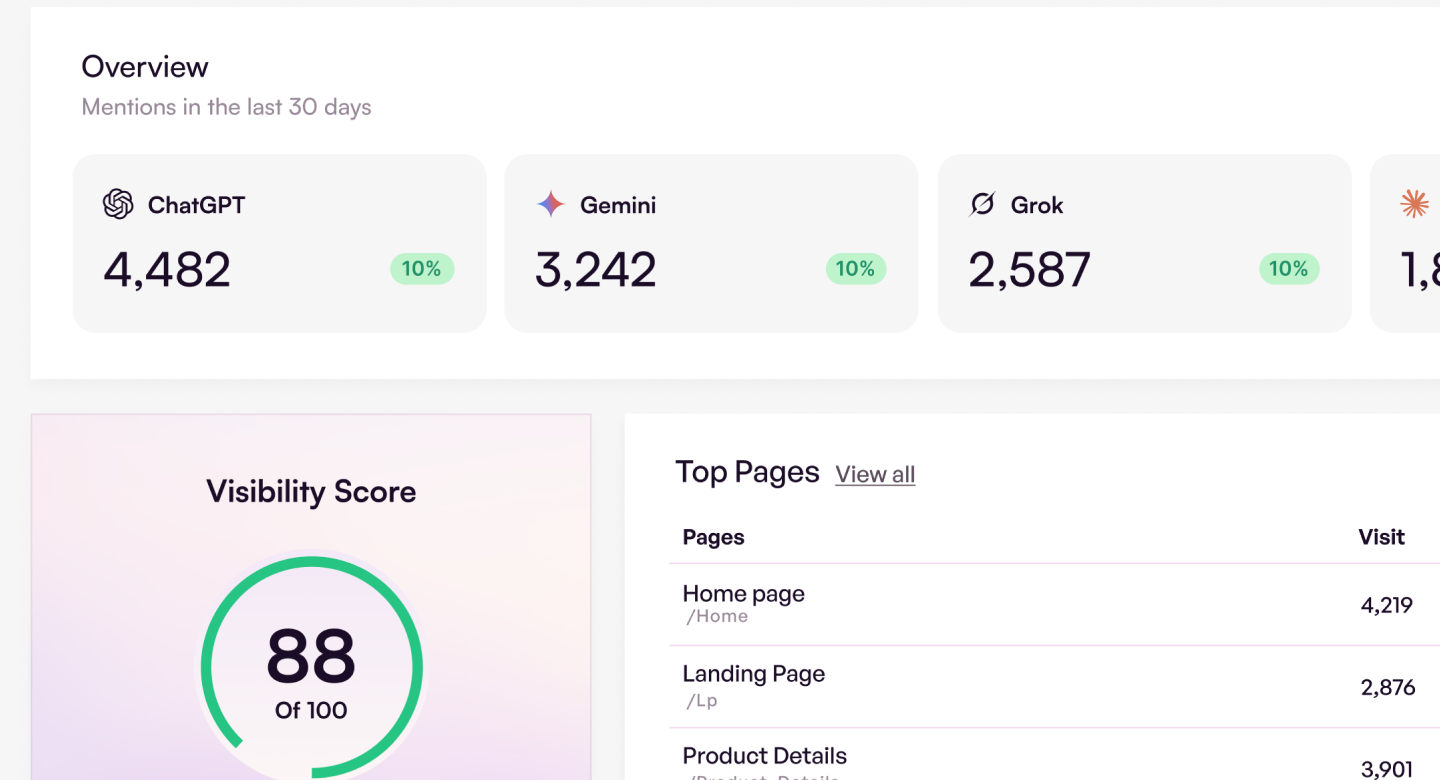Select the green 10% badge on the Gemini card
The image size is (1440, 780).
click(x=855, y=268)
